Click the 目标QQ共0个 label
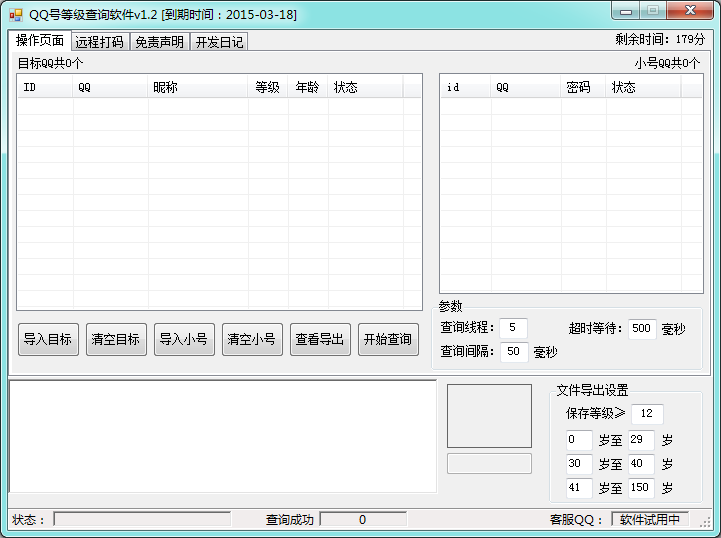 point(50,63)
